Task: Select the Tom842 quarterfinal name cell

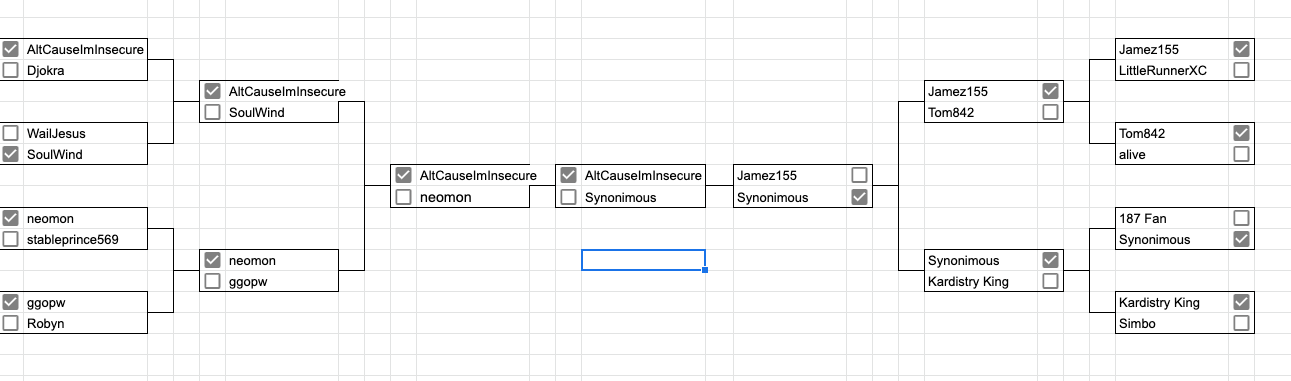Action: pos(982,112)
